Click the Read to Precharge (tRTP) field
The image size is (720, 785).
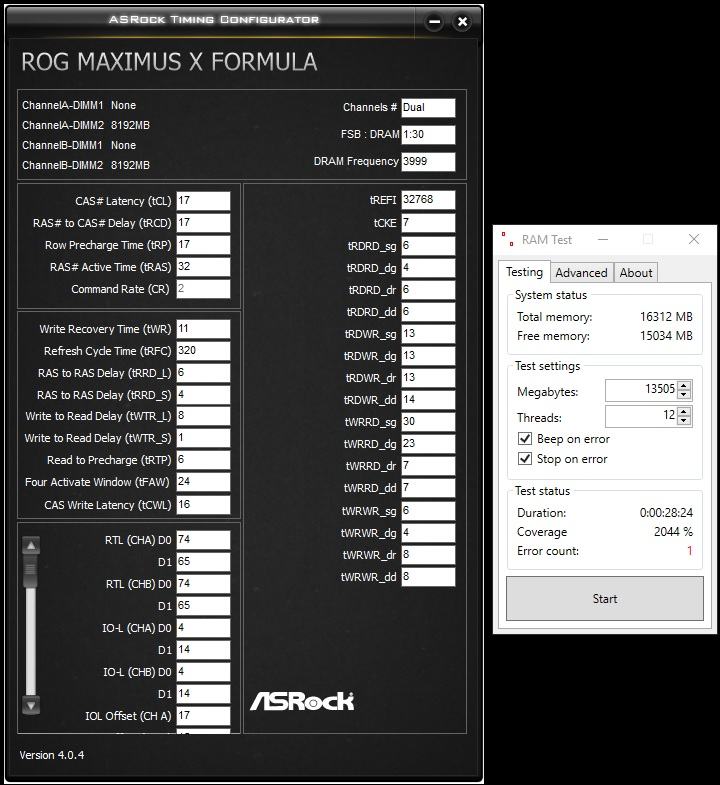click(203, 460)
